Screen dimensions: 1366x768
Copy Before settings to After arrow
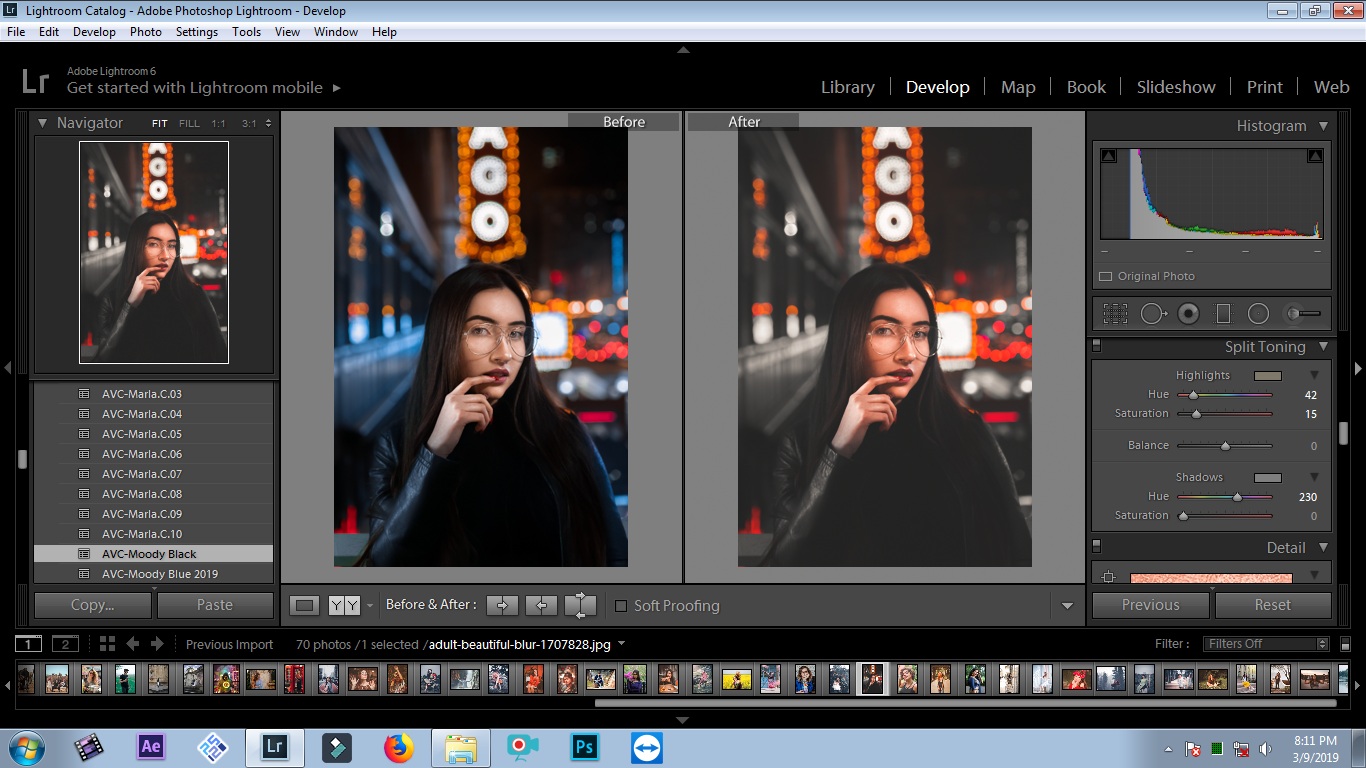tap(502, 605)
